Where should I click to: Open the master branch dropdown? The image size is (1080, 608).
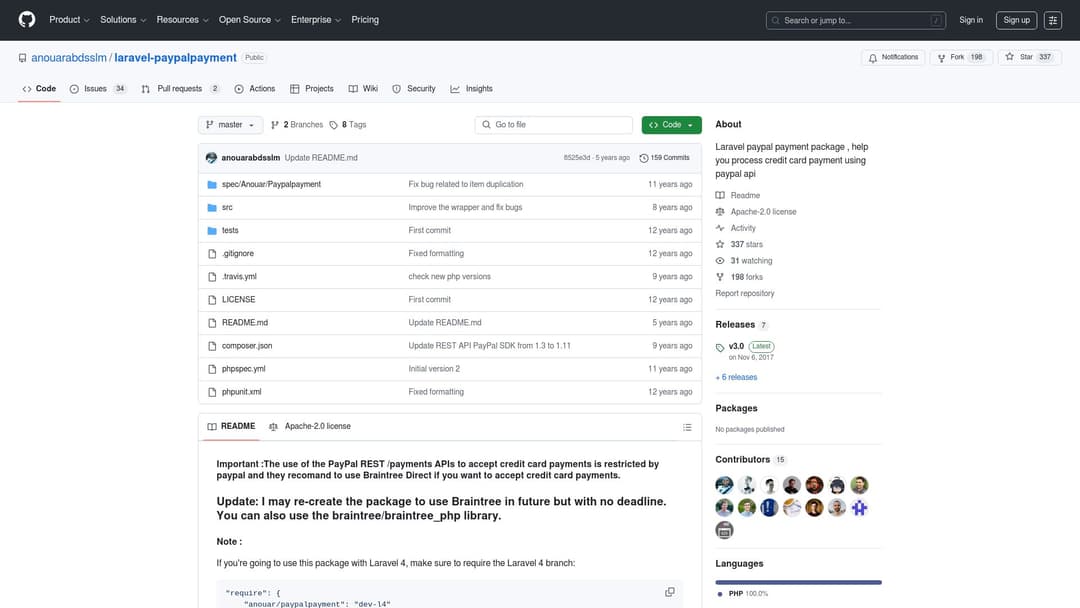[x=230, y=125]
